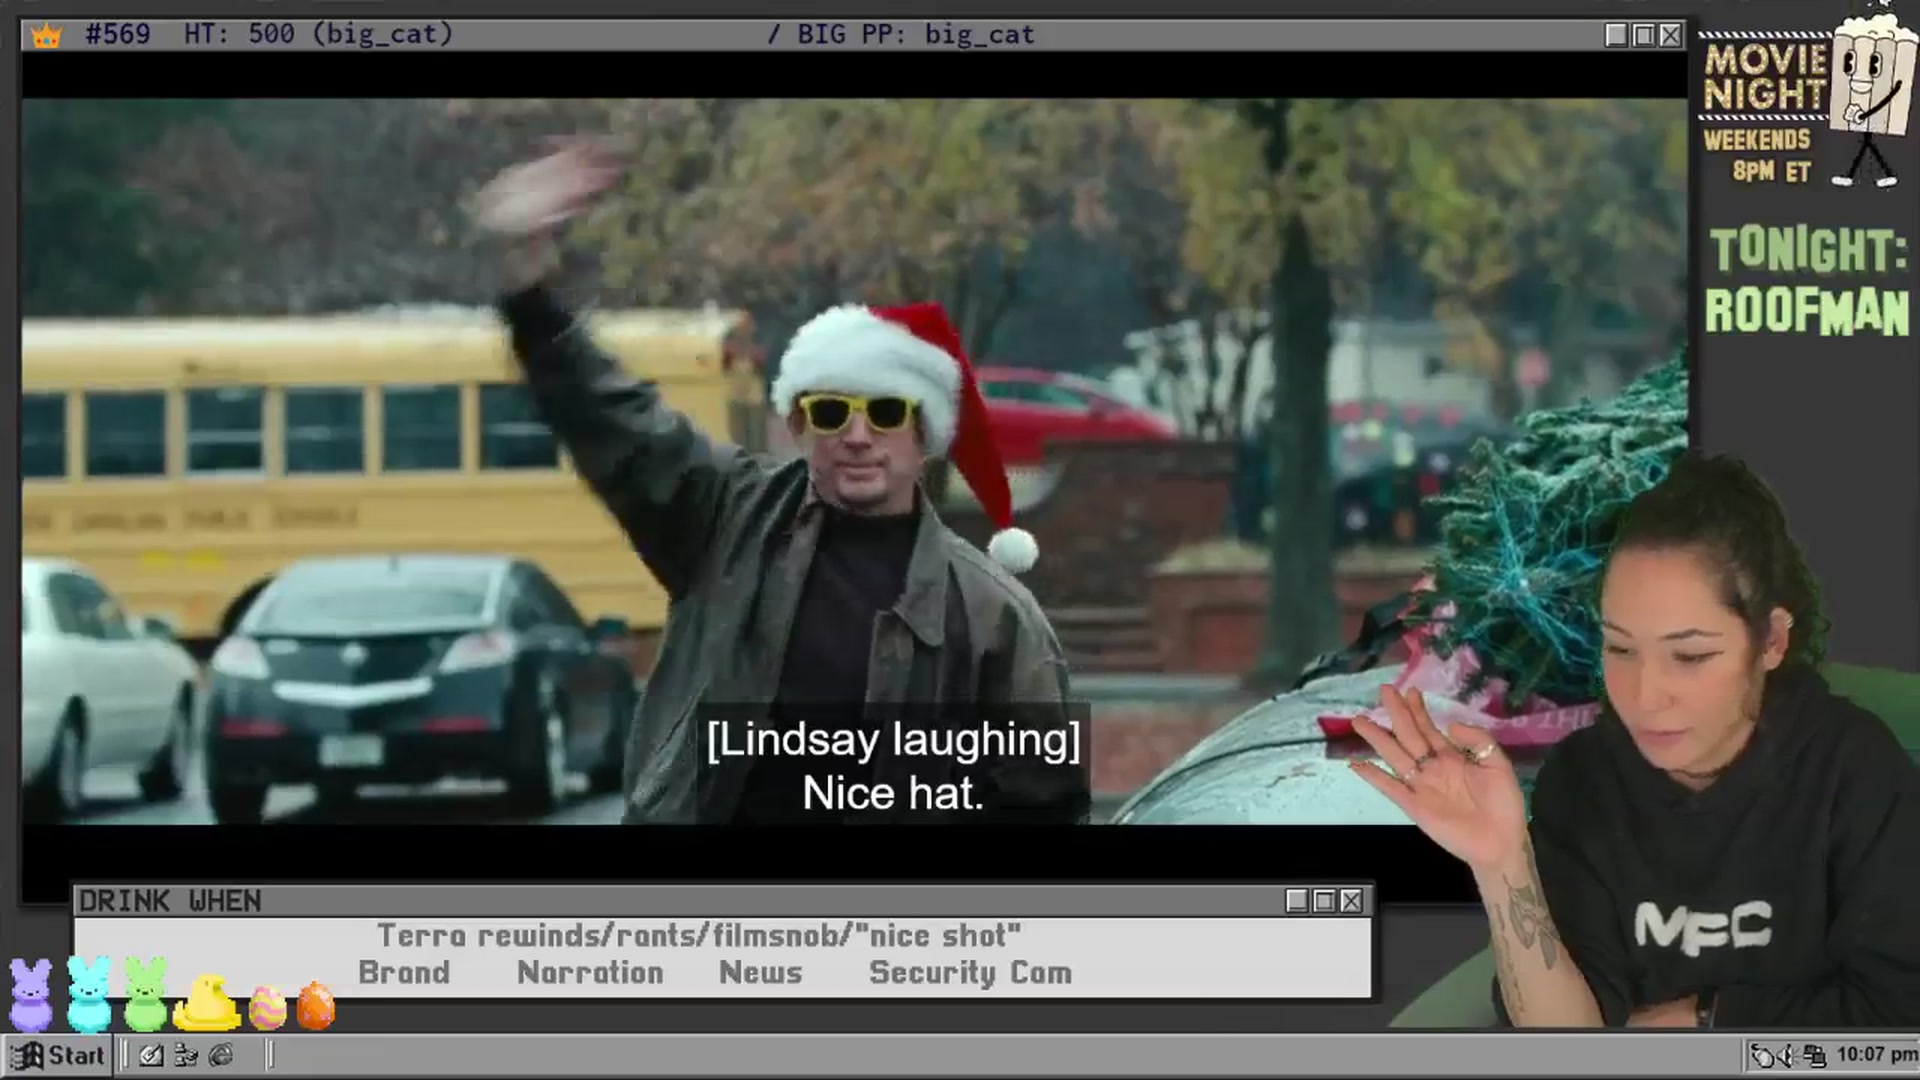The image size is (1920, 1080).
Task: Close the DRINK WHEN window
Action: coord(1351,901)
